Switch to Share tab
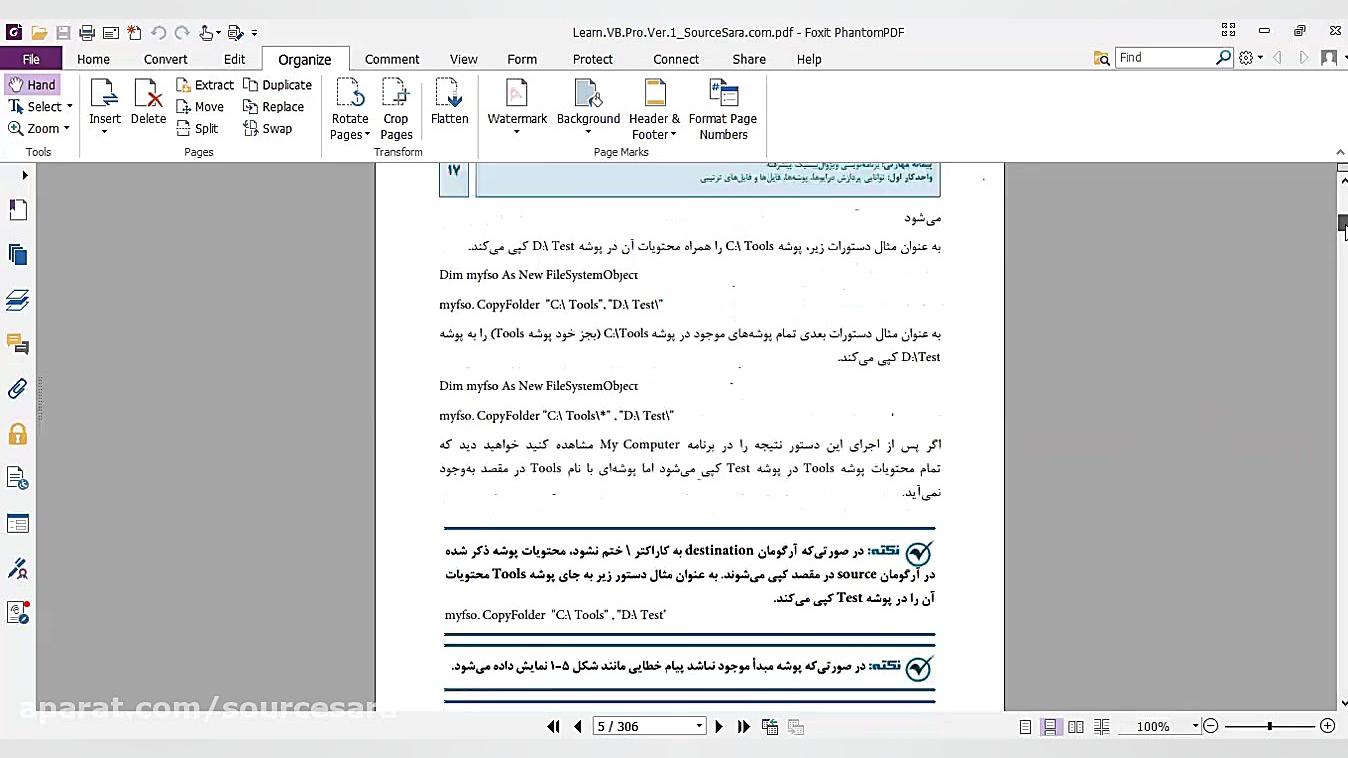Viewport: 1348px width, 758px height. (x=749, y=59)
